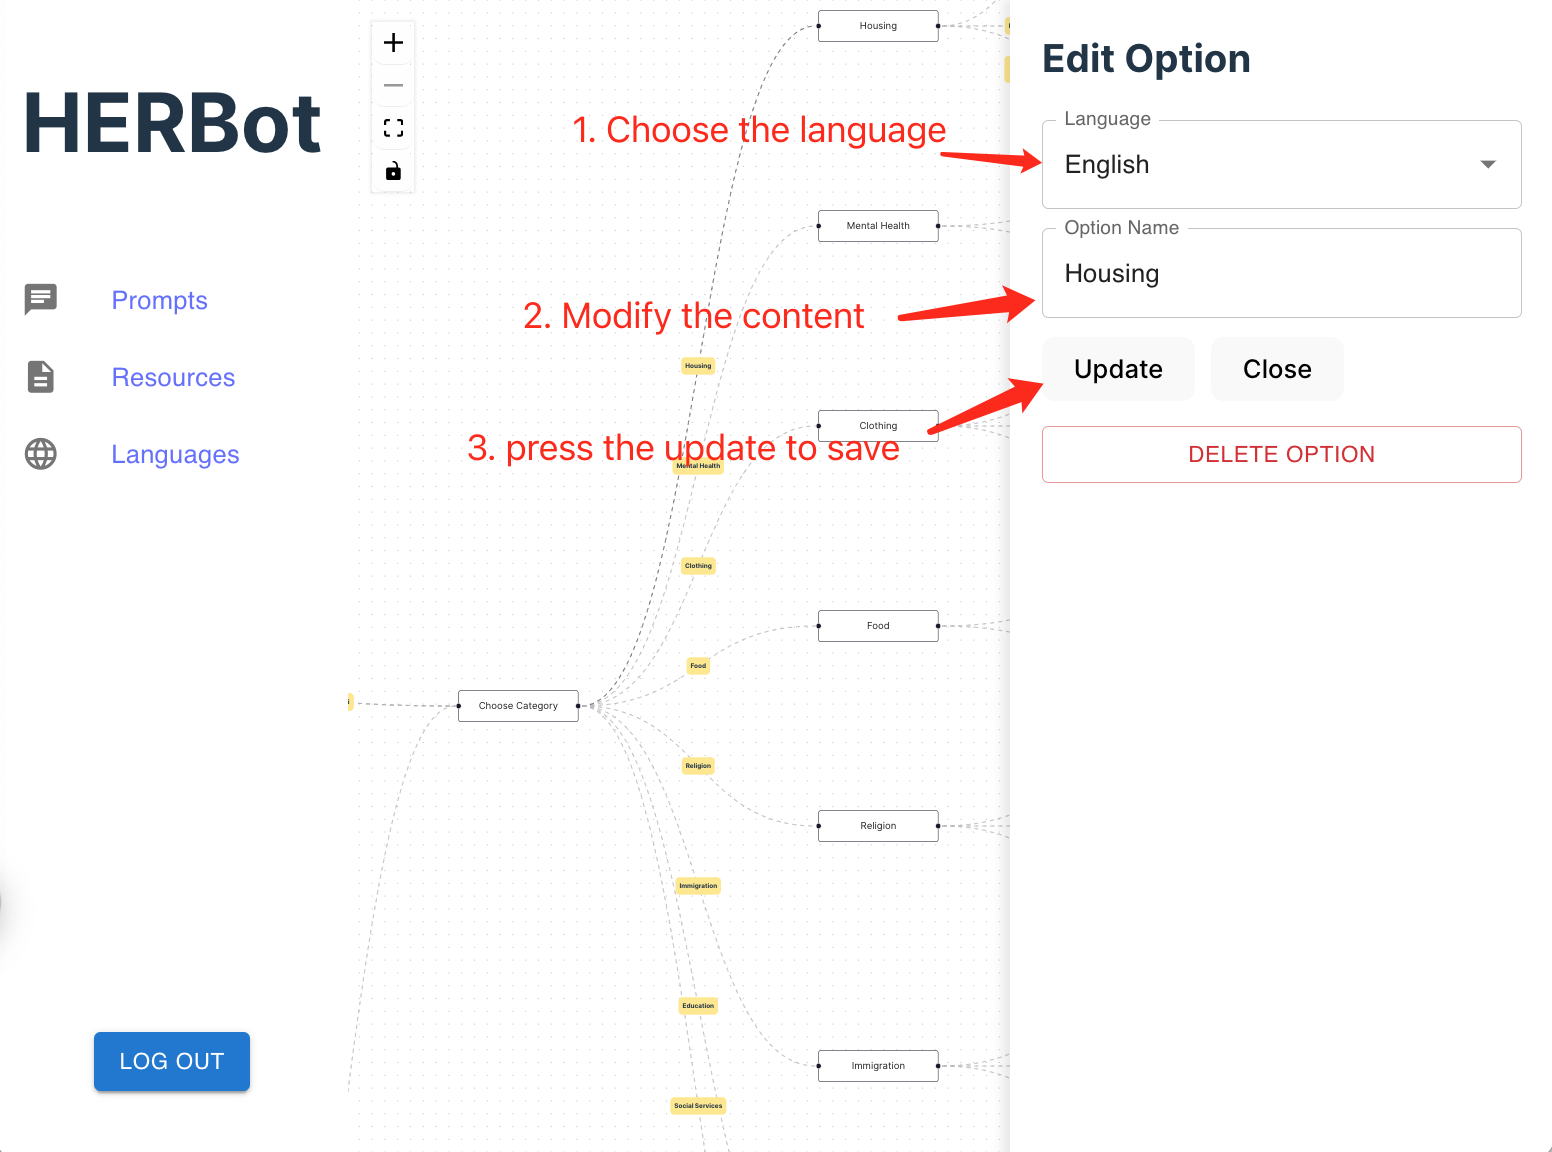The width and height of the screenshot is (1552, 1152).
Task: Click the fit view icon
Action: (393, 128)
